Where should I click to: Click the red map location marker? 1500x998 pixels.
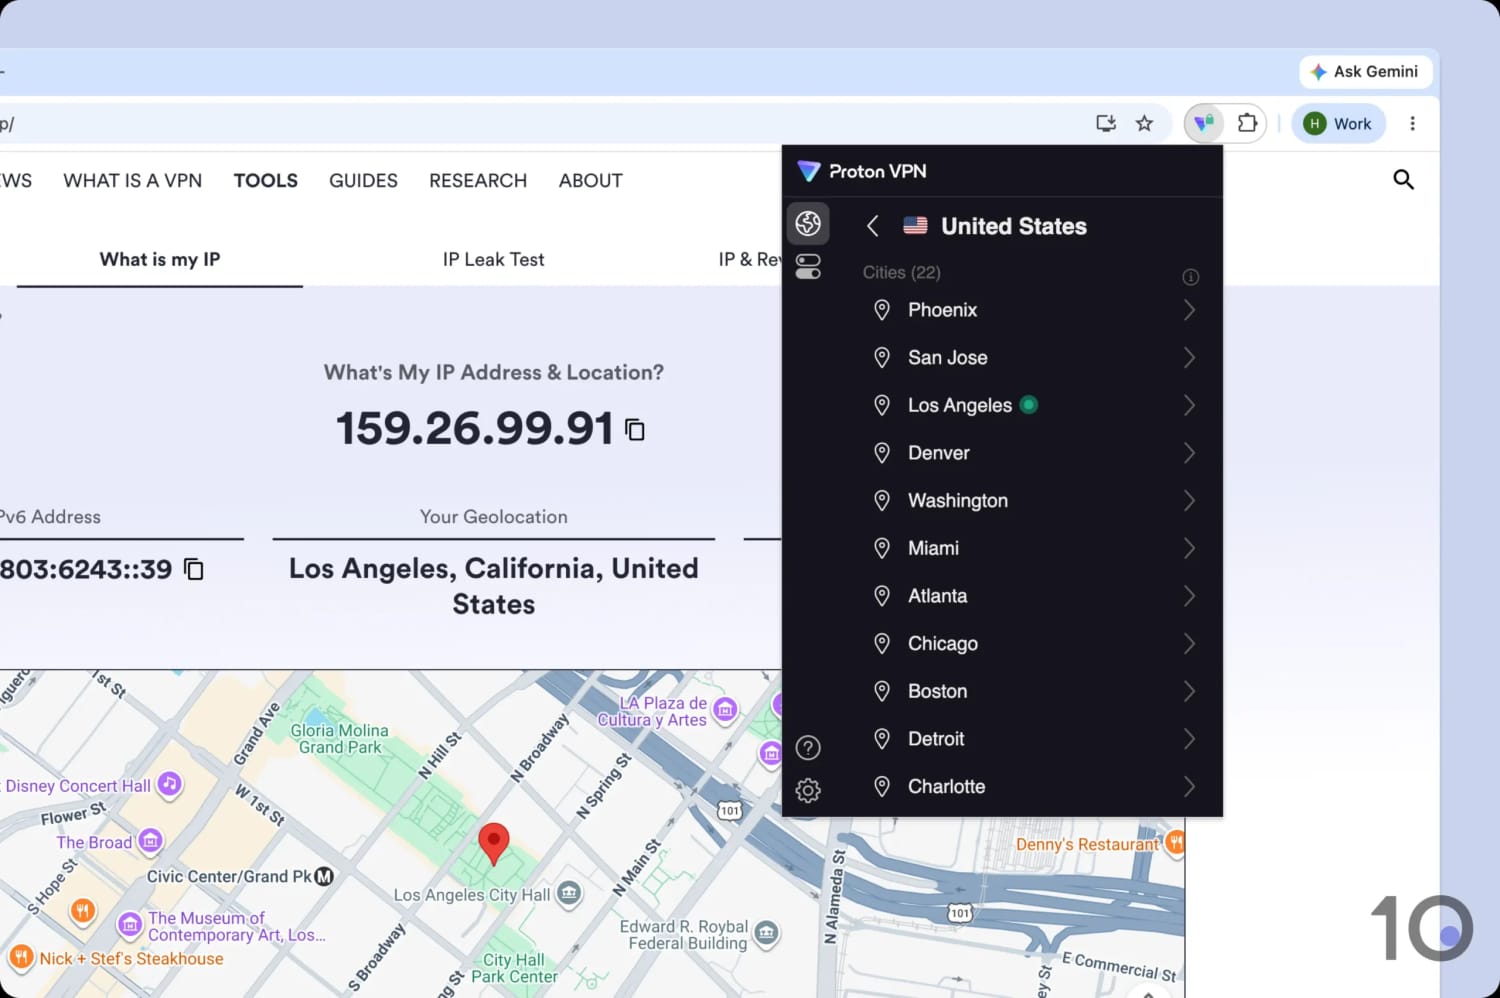tap(493, 843)
